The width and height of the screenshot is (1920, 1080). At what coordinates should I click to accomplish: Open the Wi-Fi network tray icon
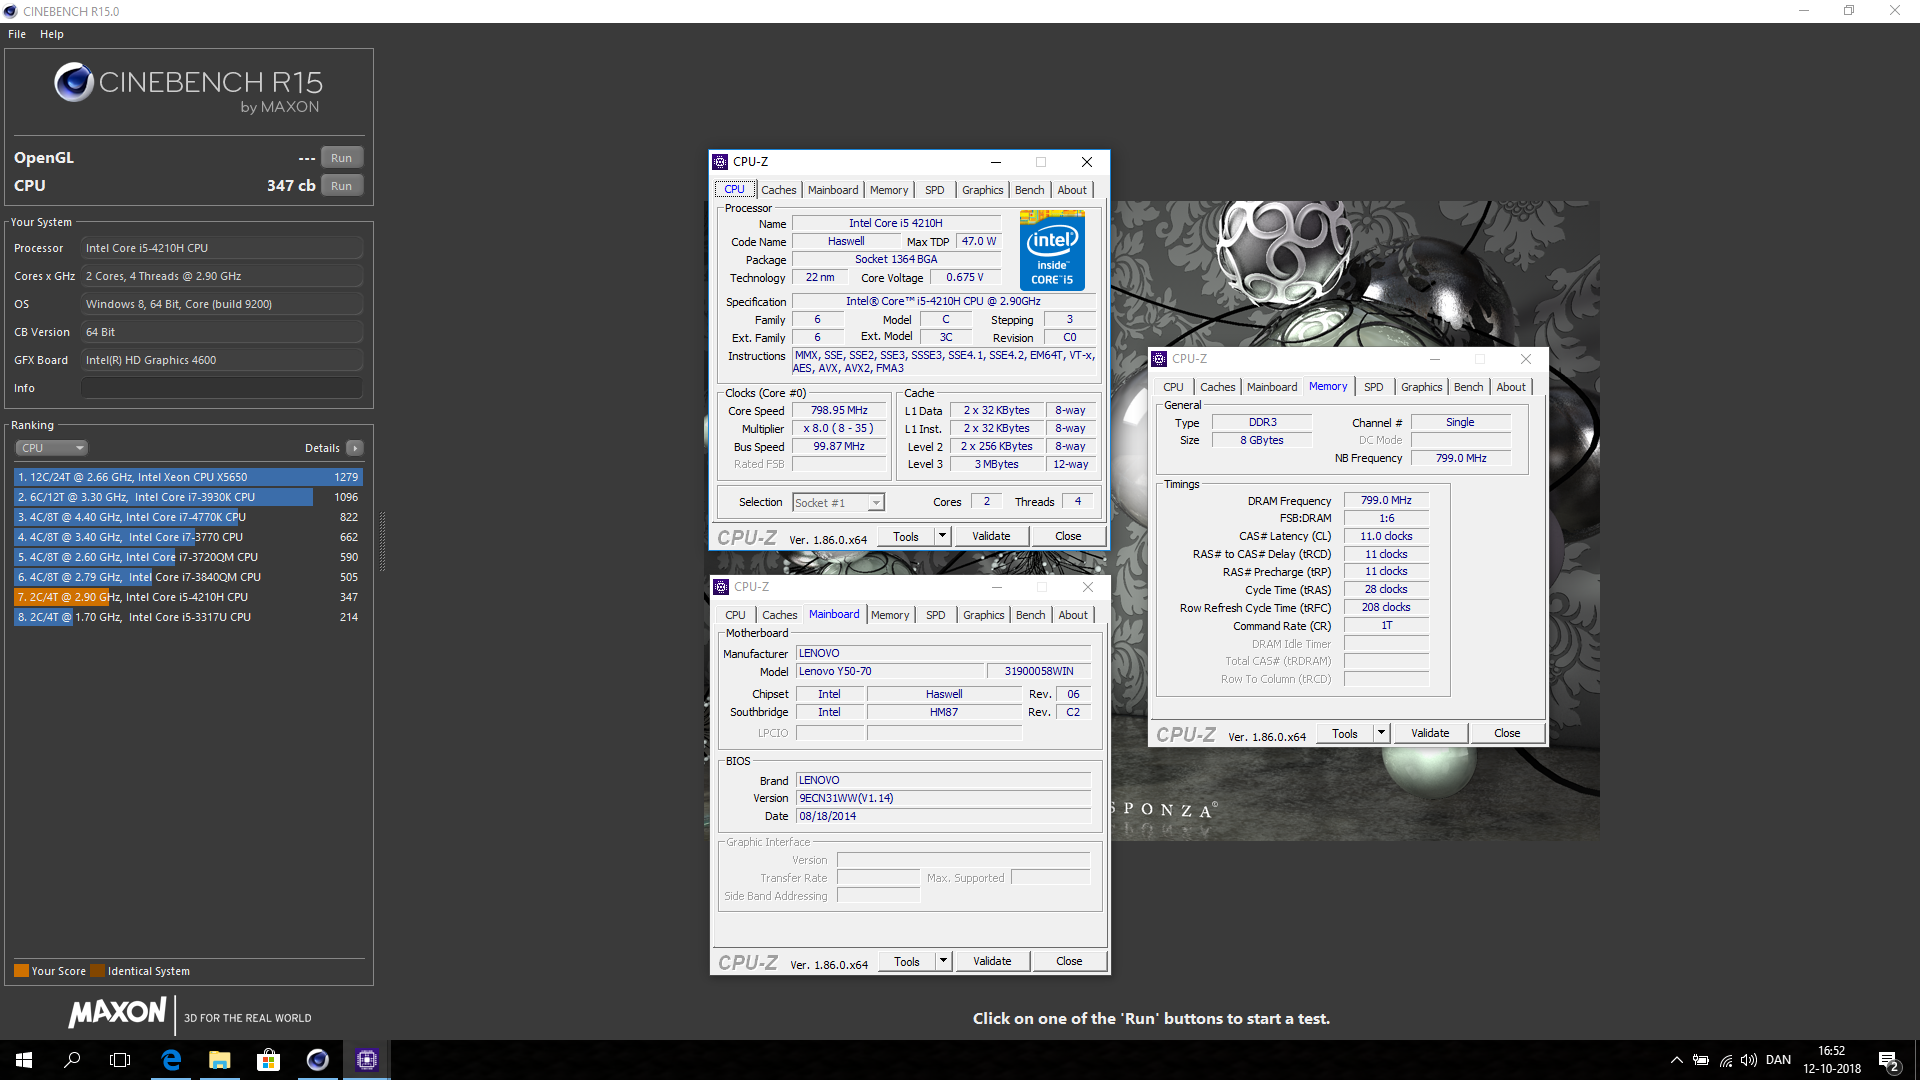[x=1725, y=1060]
